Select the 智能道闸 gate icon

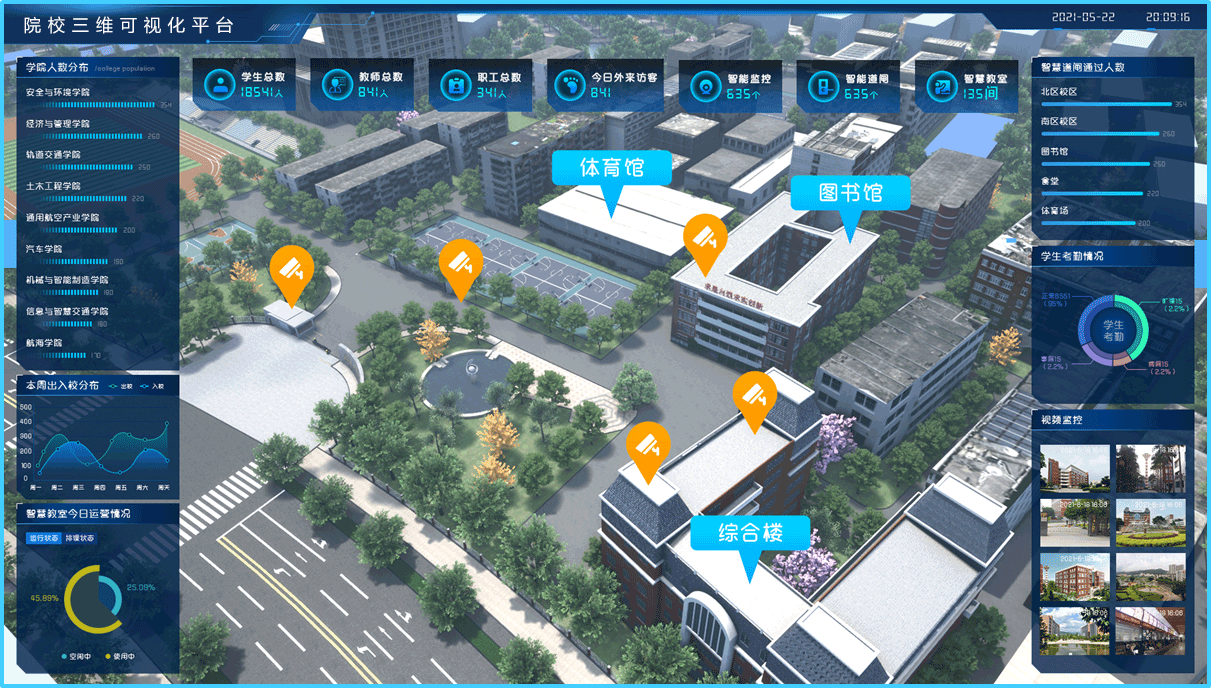pos(823,86)
